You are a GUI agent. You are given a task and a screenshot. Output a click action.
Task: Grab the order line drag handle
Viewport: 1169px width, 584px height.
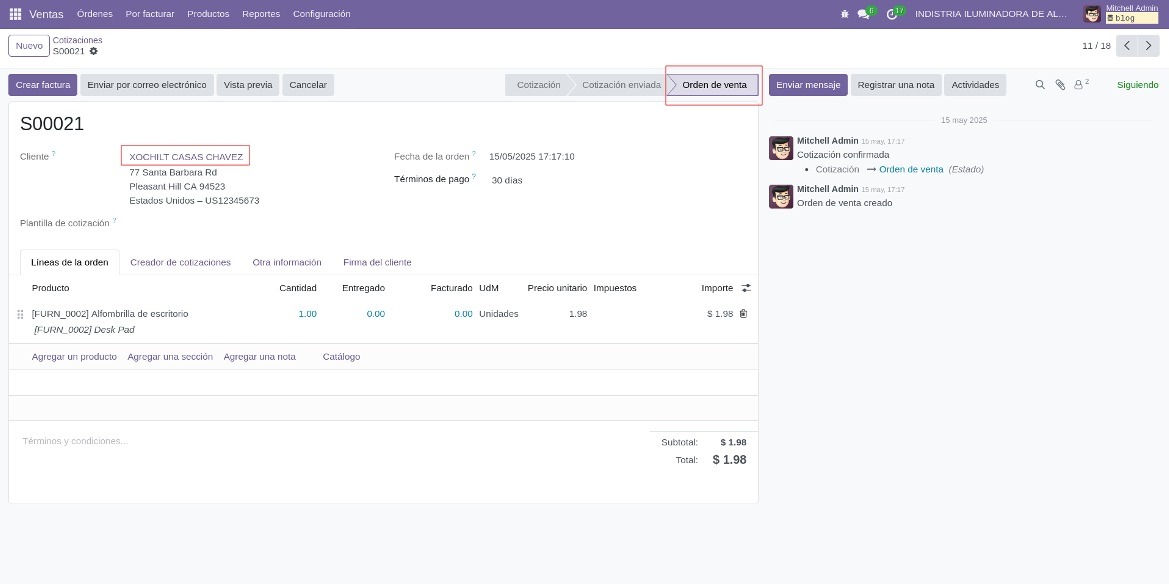20,315
